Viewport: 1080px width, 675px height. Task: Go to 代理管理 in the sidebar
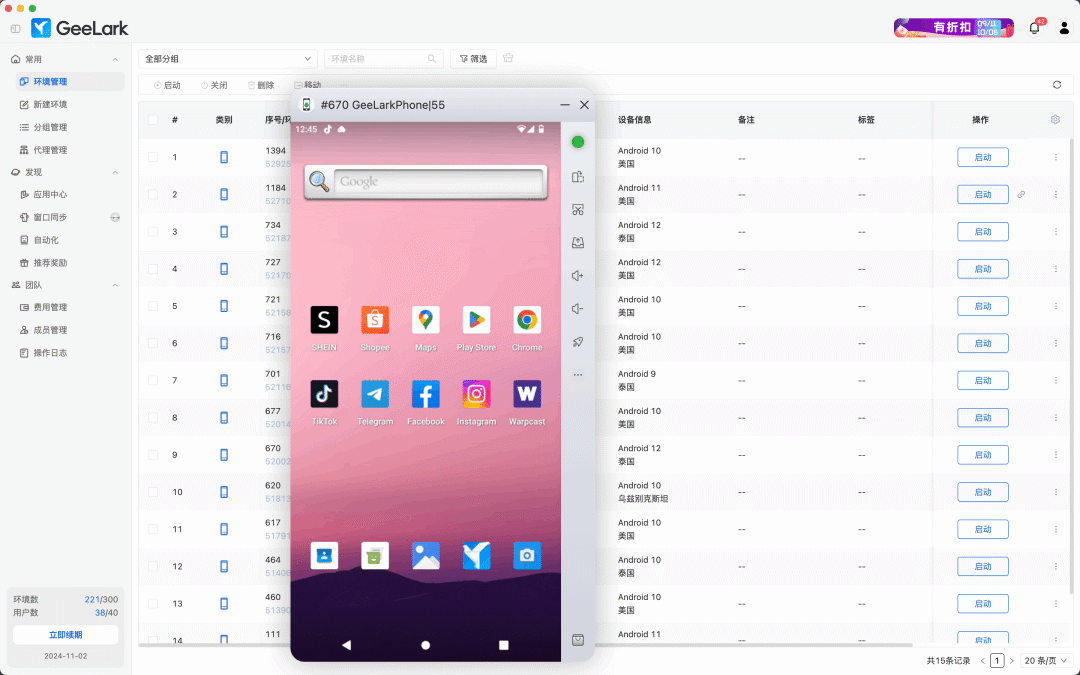[x=50, y=150]
